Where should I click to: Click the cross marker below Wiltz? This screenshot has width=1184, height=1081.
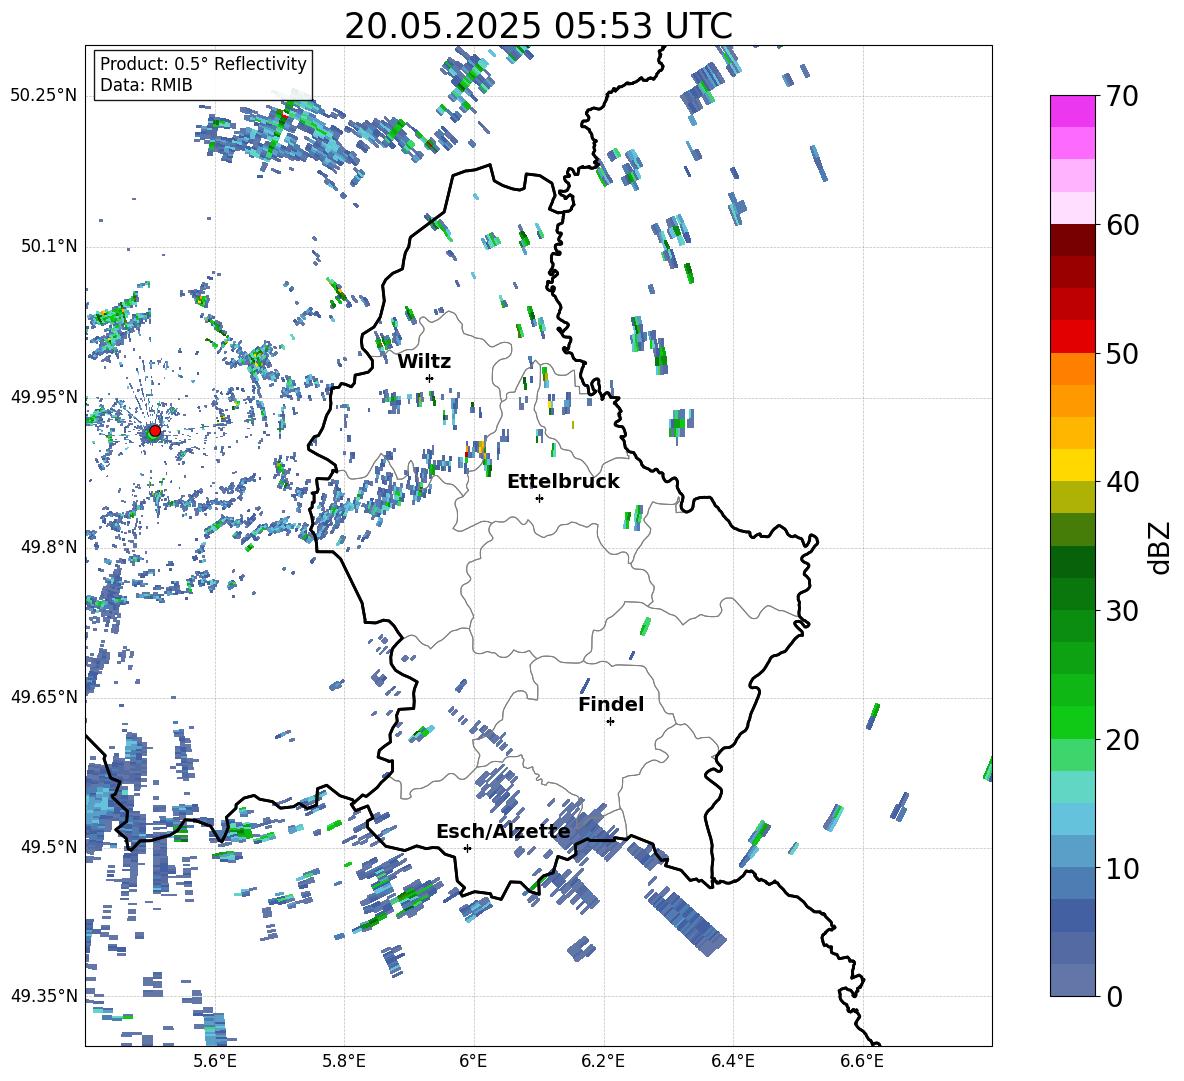pyautogui.click(x=430, y=378)
